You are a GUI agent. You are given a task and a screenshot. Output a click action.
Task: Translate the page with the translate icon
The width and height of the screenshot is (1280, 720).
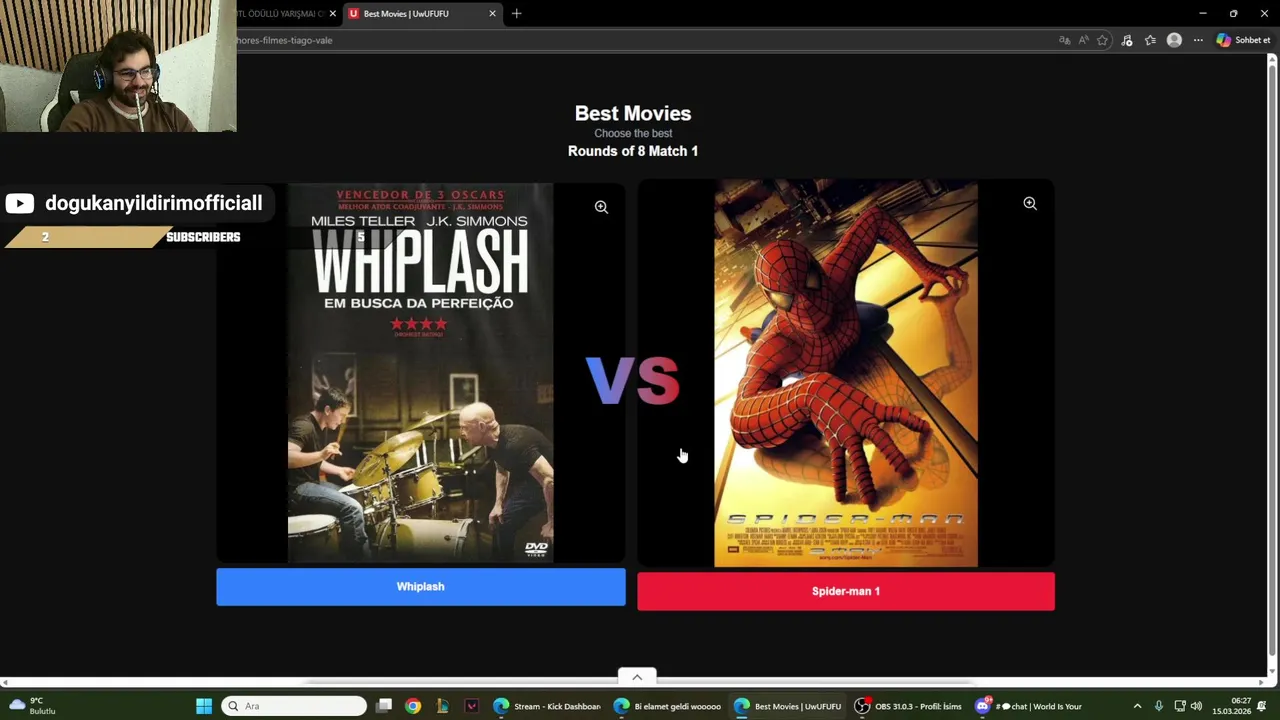click(1064, 40)
